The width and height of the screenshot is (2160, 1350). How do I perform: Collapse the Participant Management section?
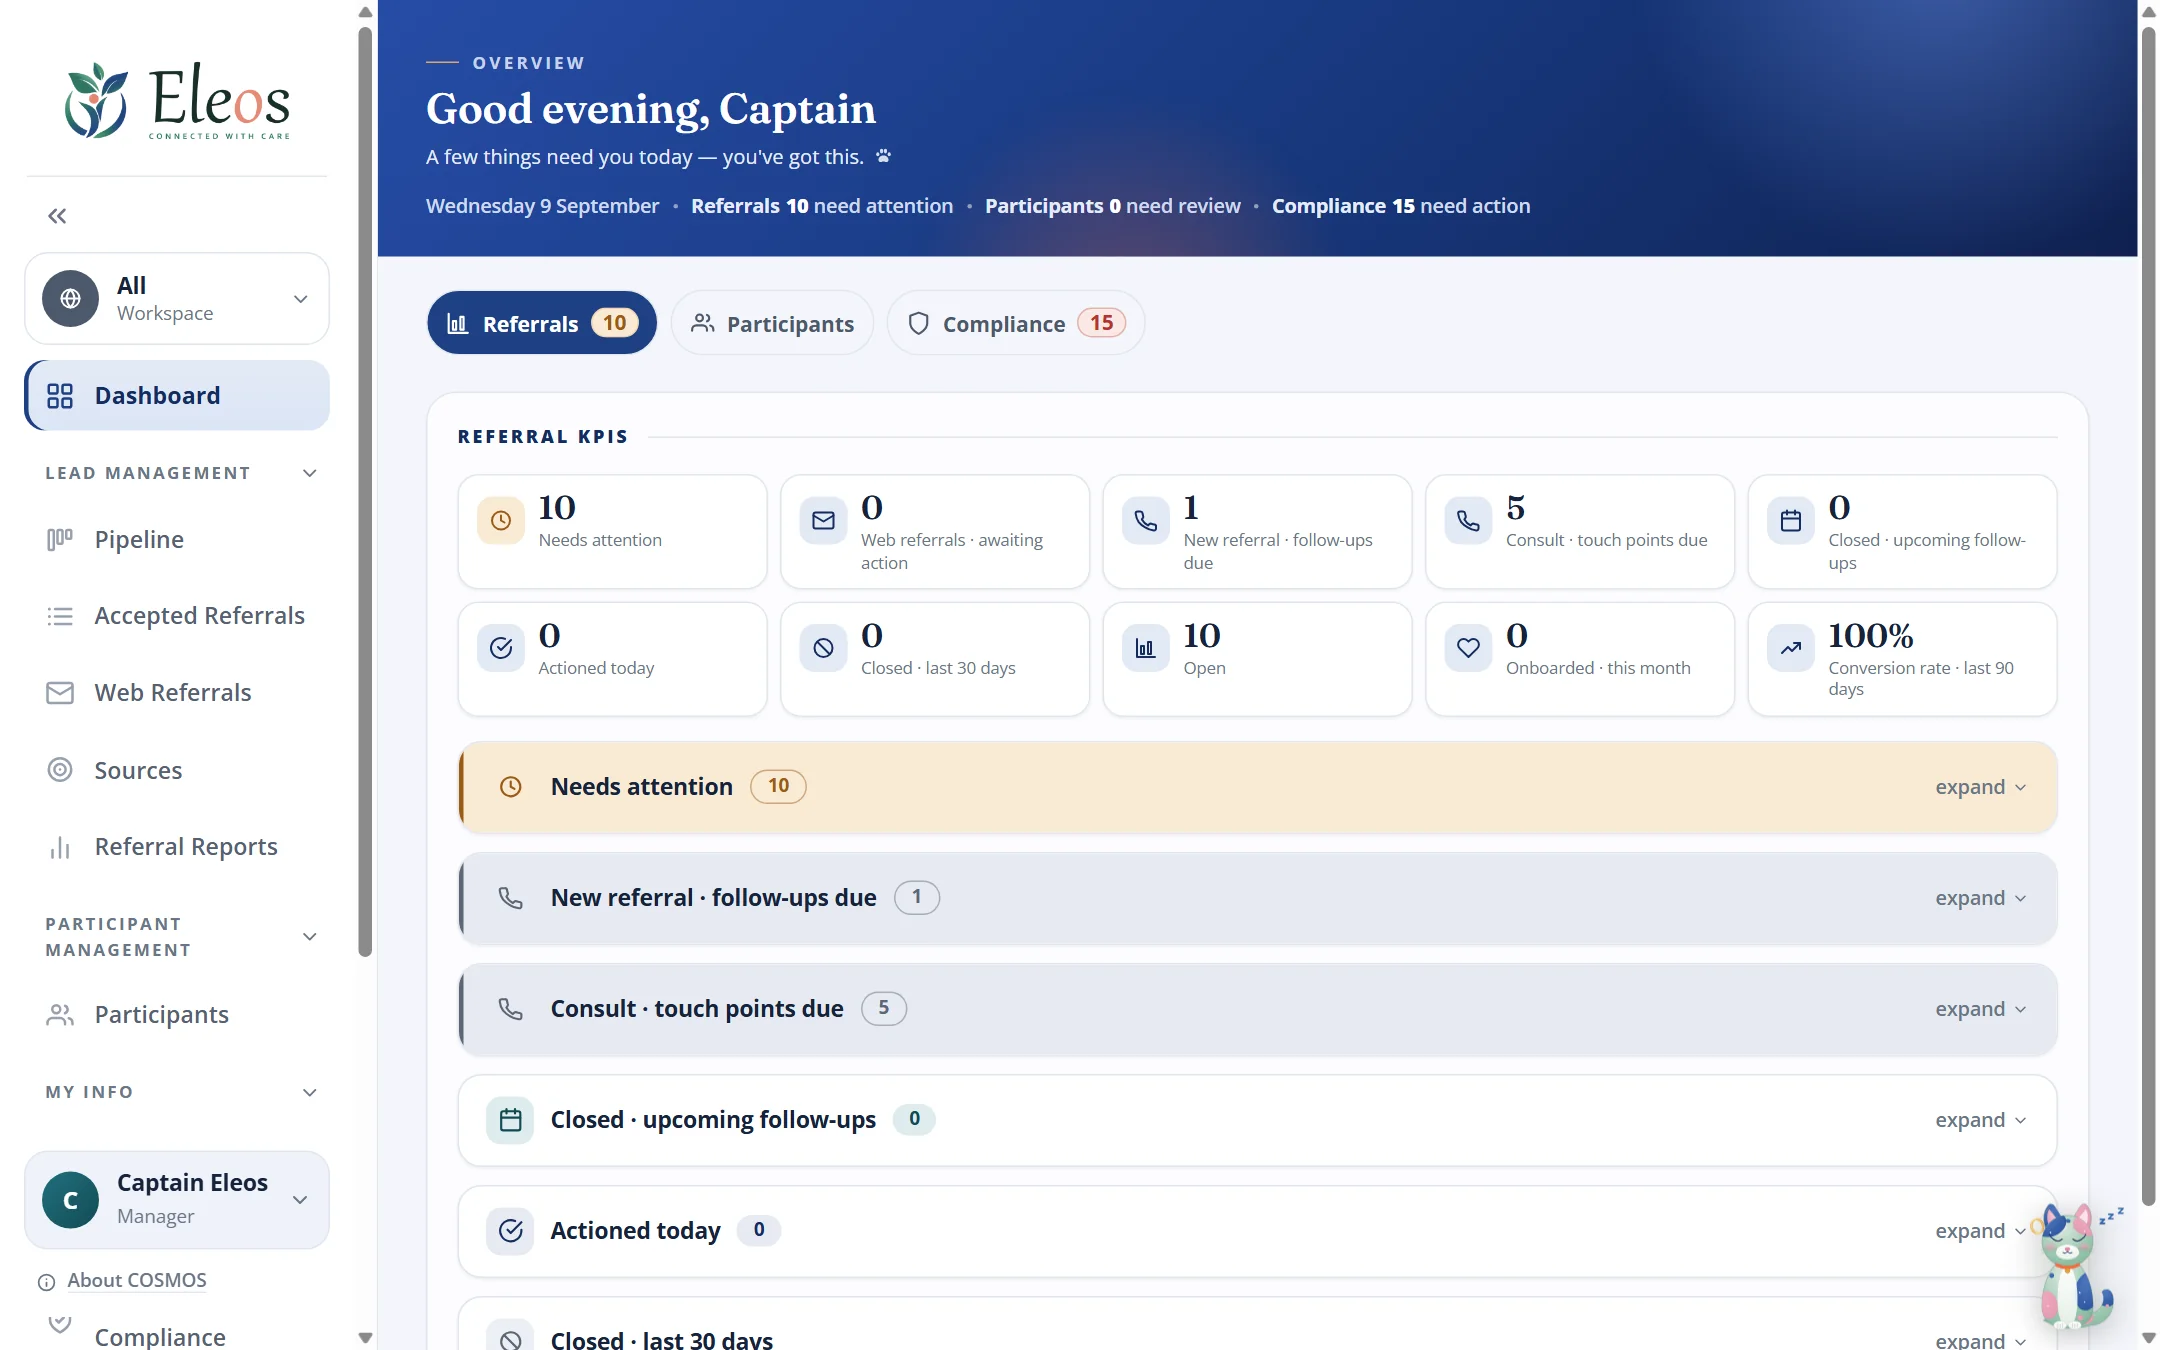(310, 937)
